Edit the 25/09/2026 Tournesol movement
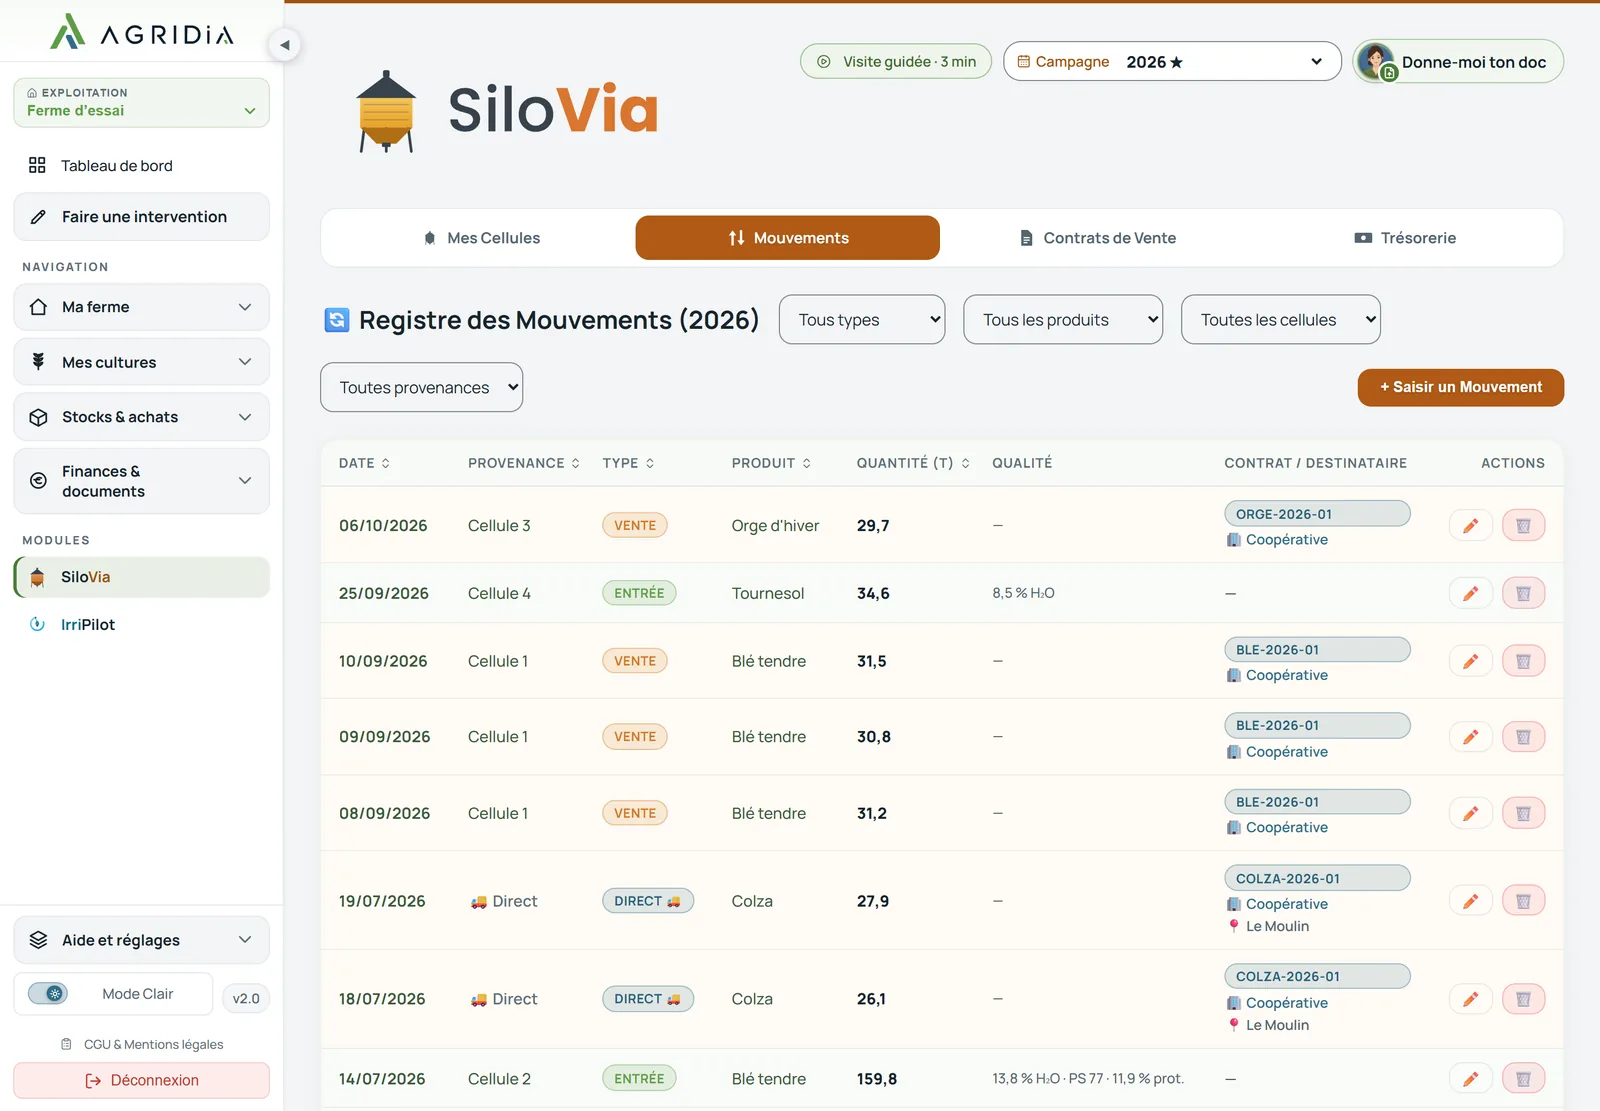The width and height of the screenshot is (1600, 1111). [x=1470, y=593]
